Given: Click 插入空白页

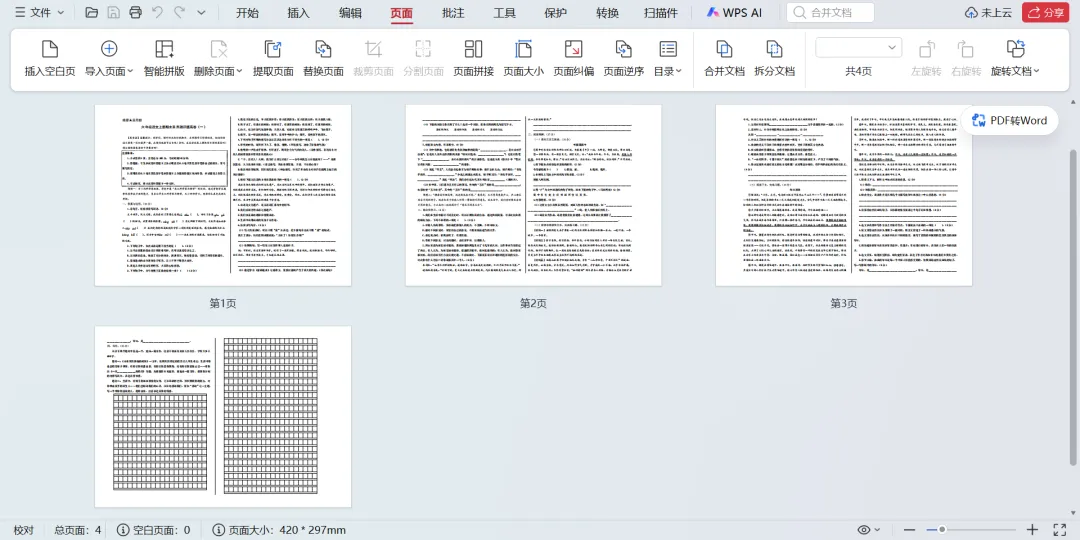Looking at the screenshot, I should [50, 59].
